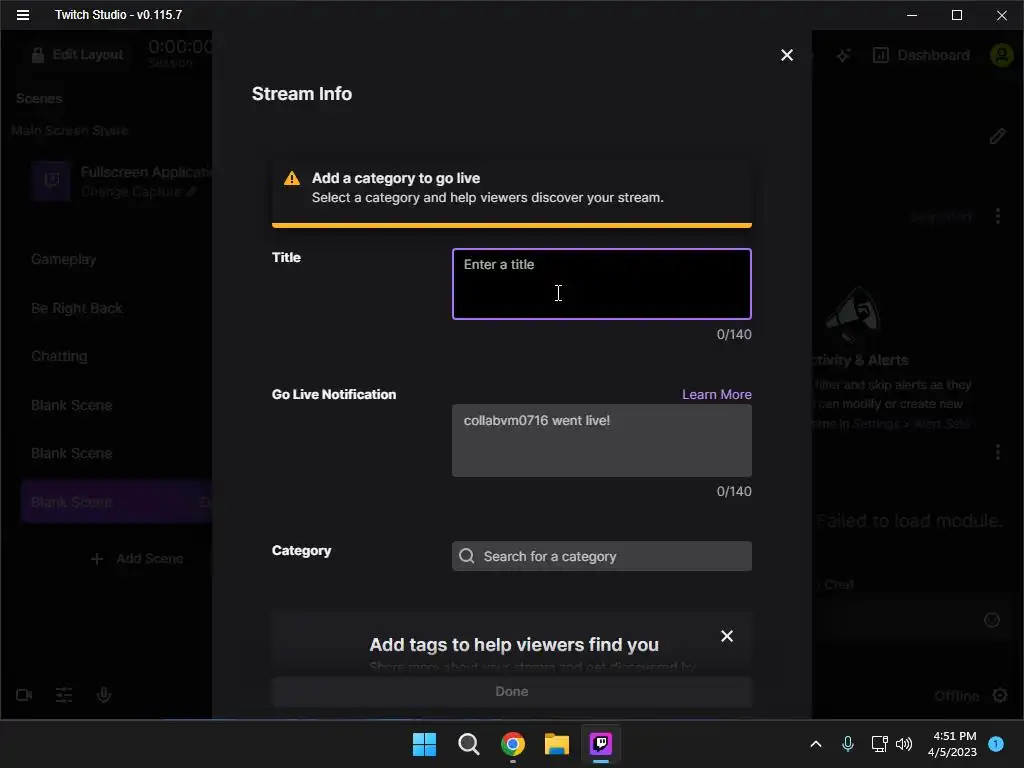Screen dimensions: 1024x768
Task: Click the sparkle icon beside Dashboard
Action: pos(843,56)
